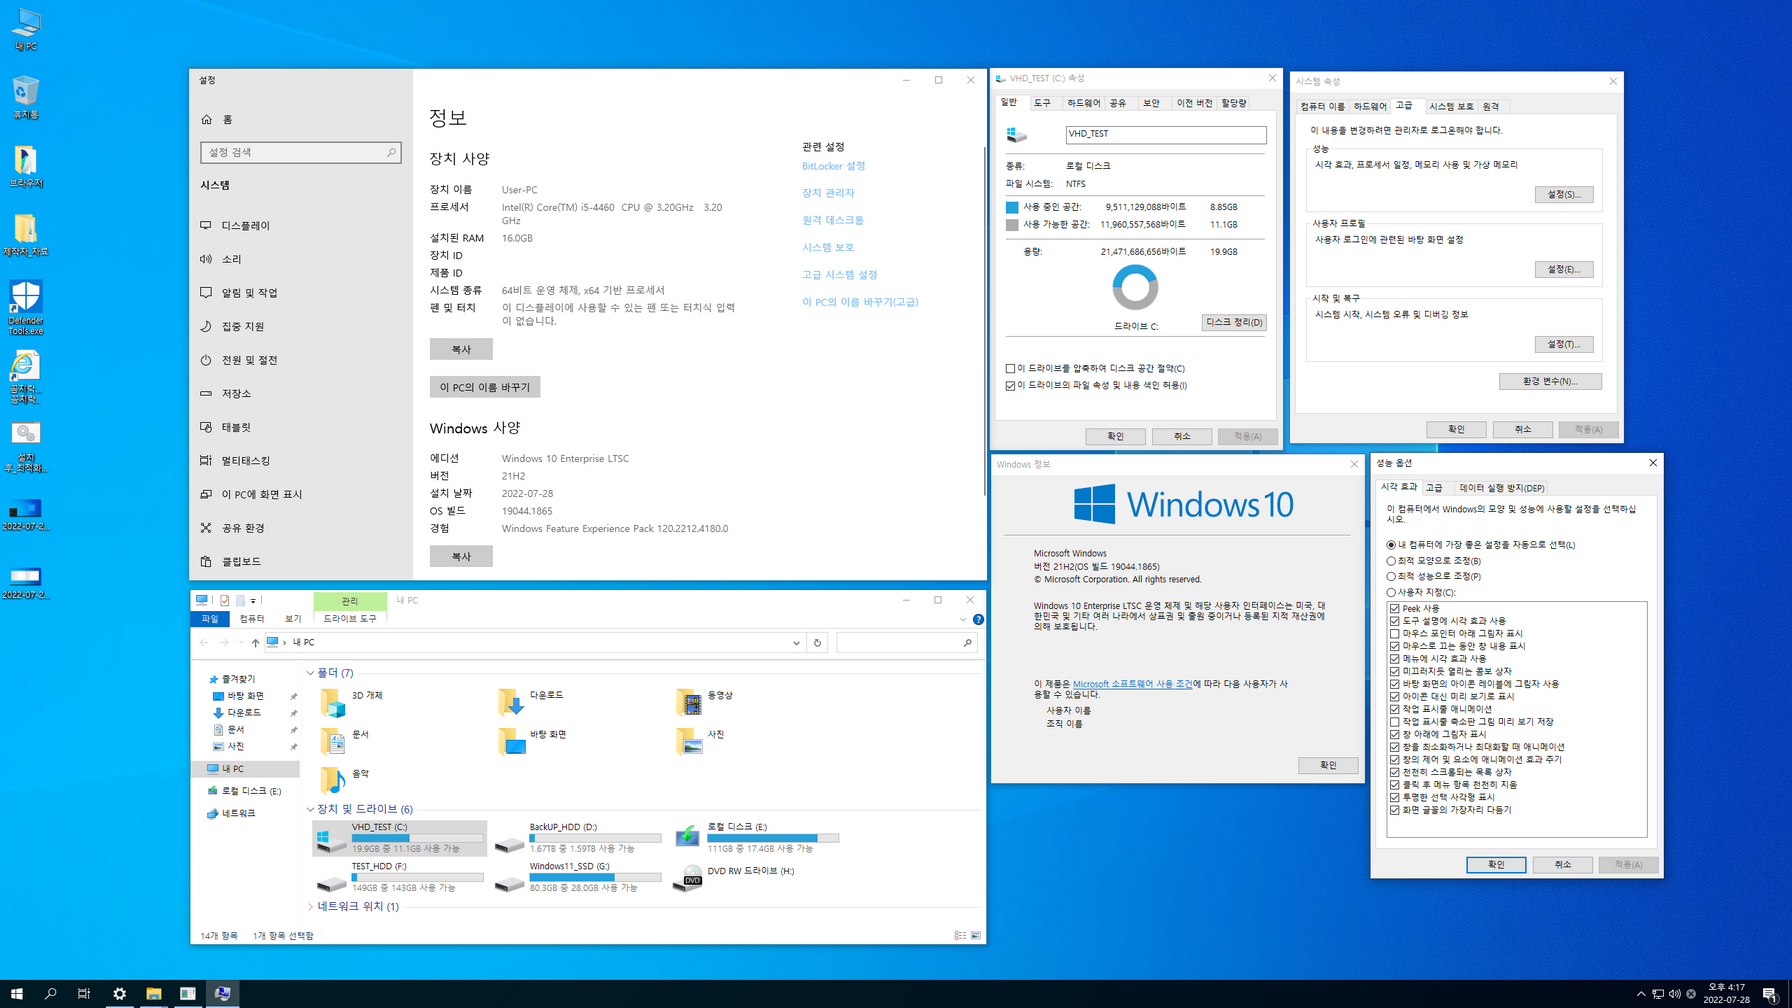Switch Explorer to large icons view icon
Image resolution: width=1792 pixels, height=1008 pixels.
(x=976, y=936)
